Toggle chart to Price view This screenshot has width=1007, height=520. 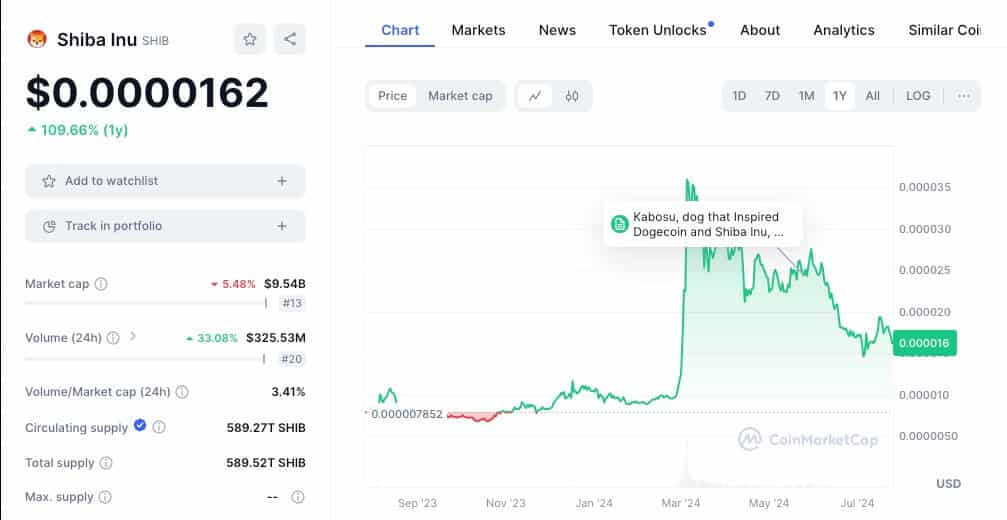pyautogui.click(x=392, y=96)
